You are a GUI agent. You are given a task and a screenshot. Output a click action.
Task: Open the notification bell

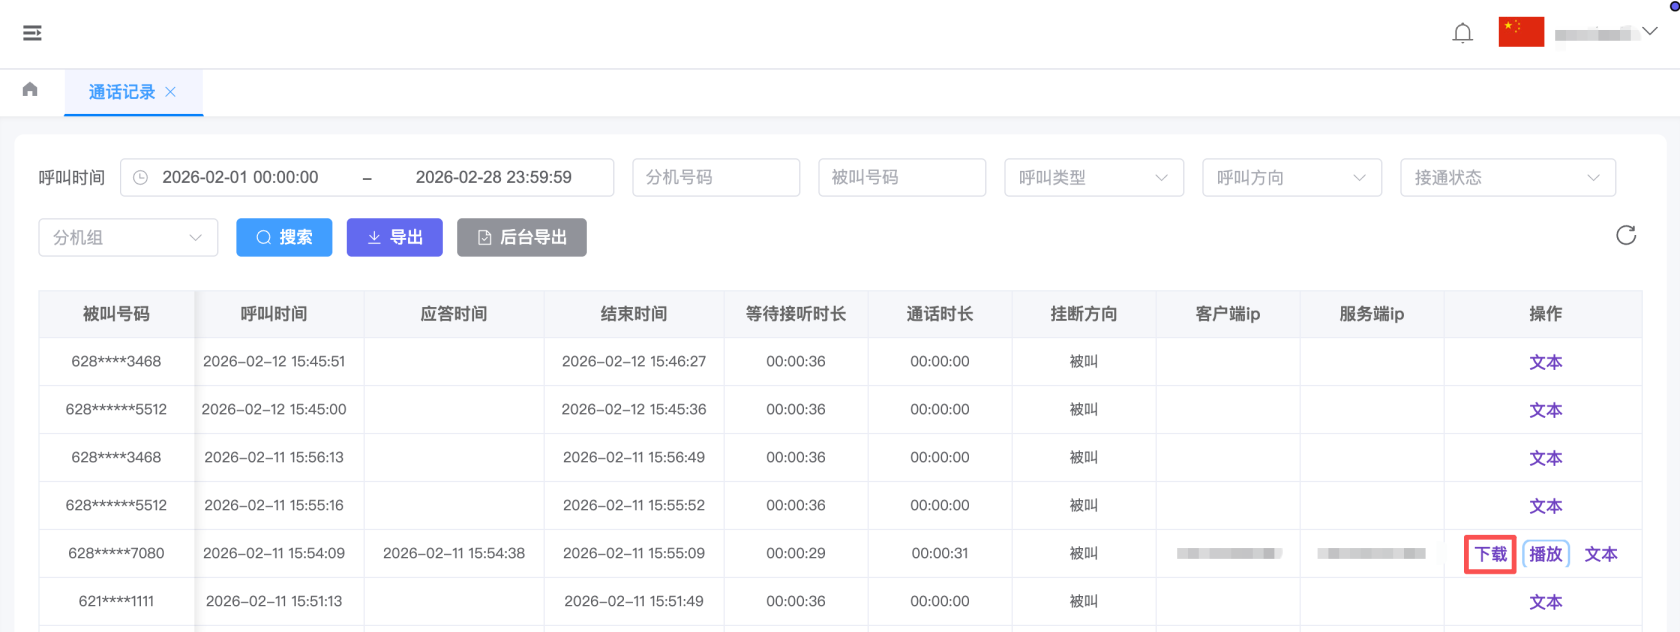(x=1462, y=33)
